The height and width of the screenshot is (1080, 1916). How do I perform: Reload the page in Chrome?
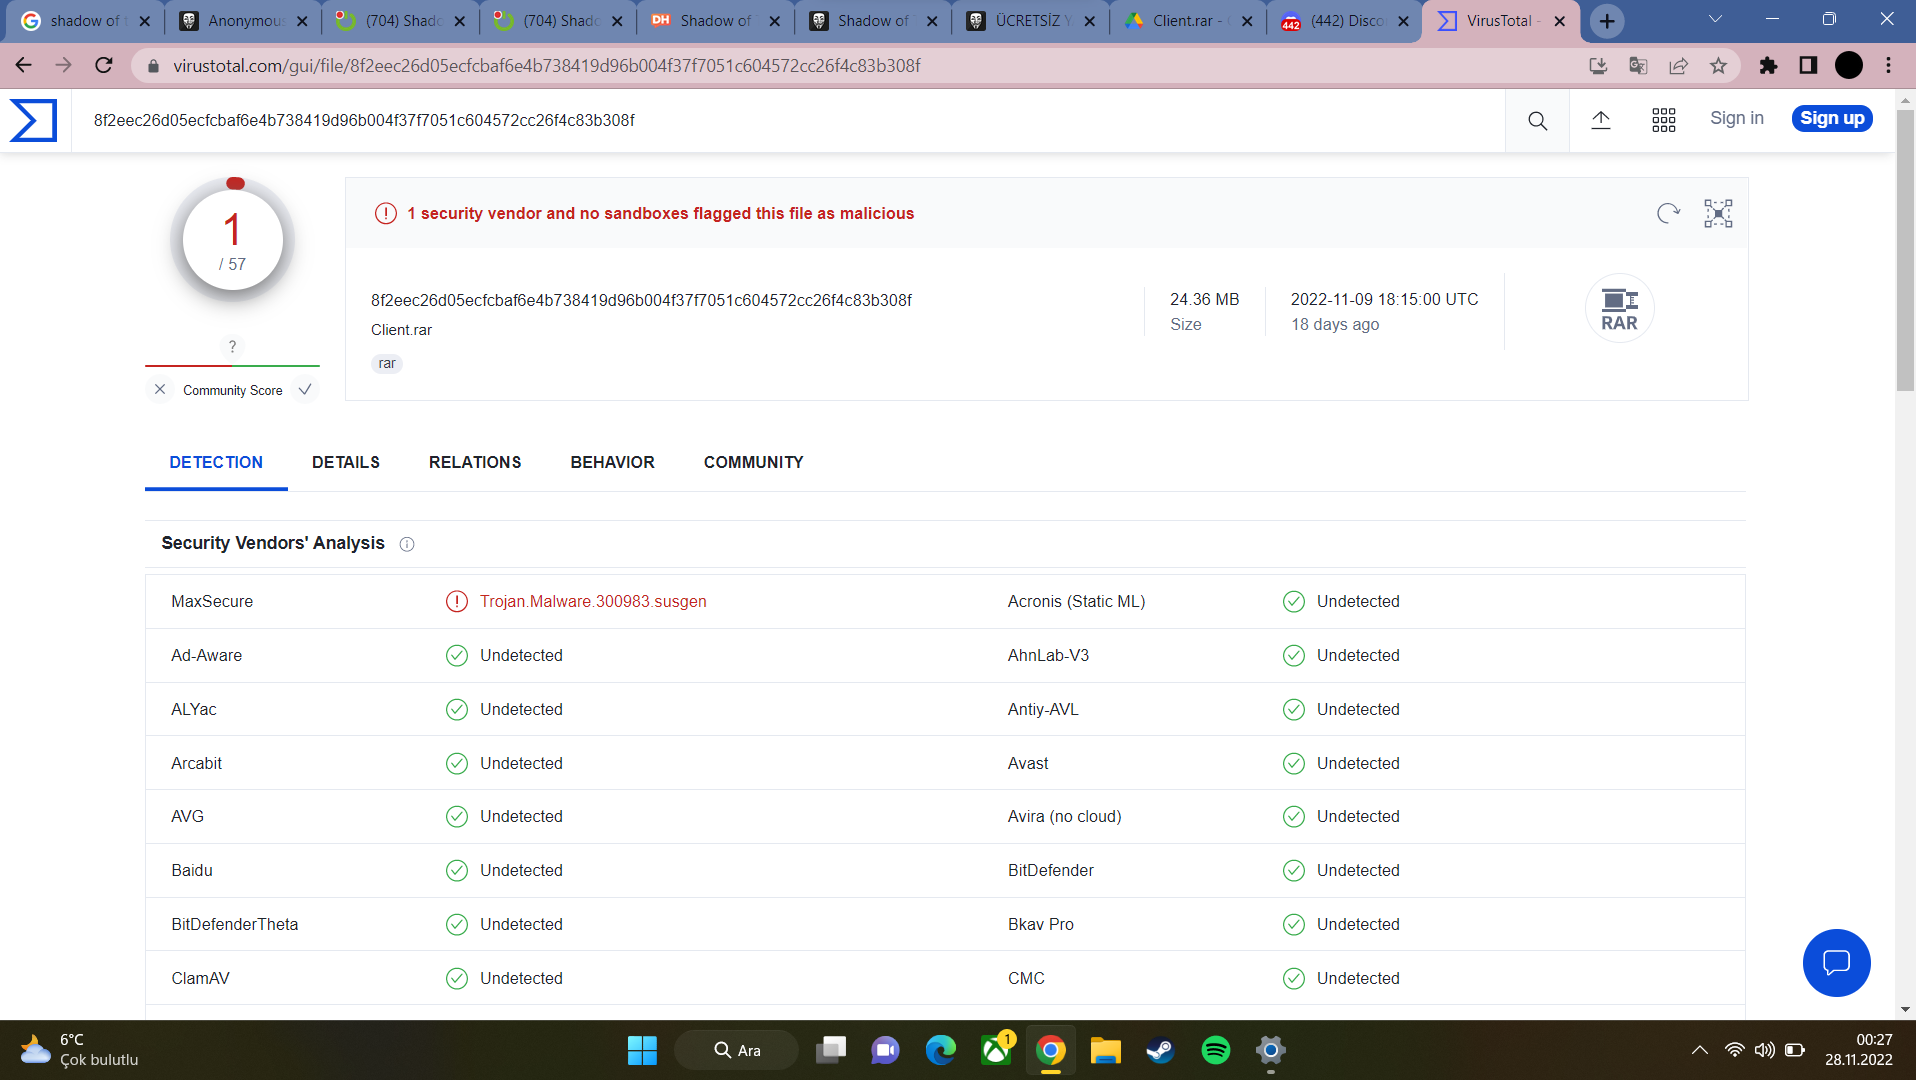tap(104, 65)
